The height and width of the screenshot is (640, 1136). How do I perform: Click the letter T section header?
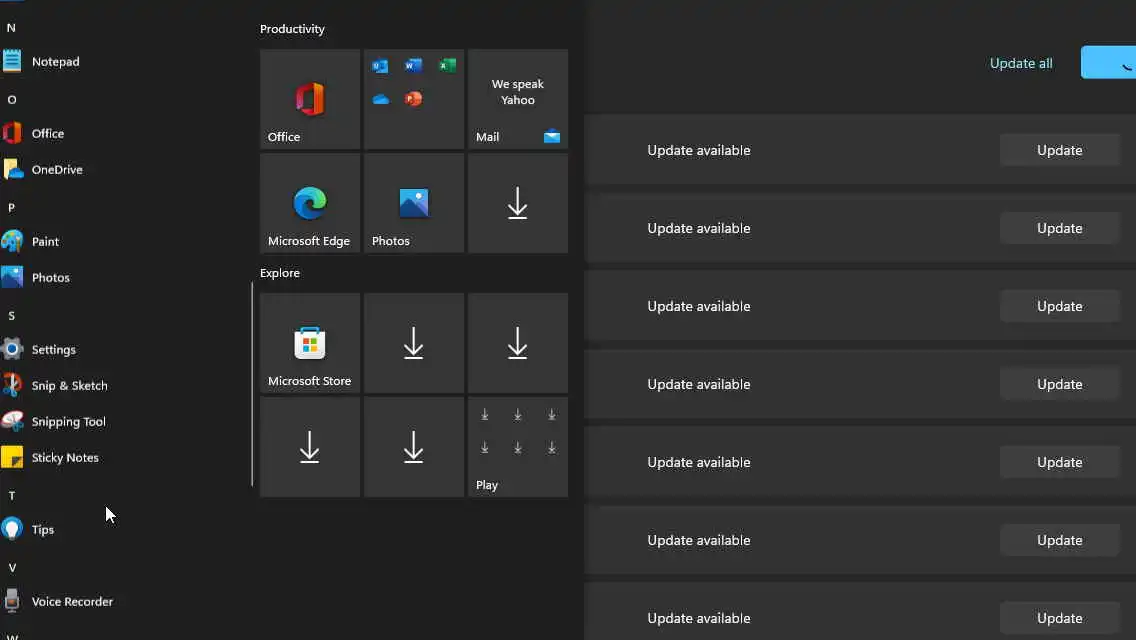click(12, 495)
